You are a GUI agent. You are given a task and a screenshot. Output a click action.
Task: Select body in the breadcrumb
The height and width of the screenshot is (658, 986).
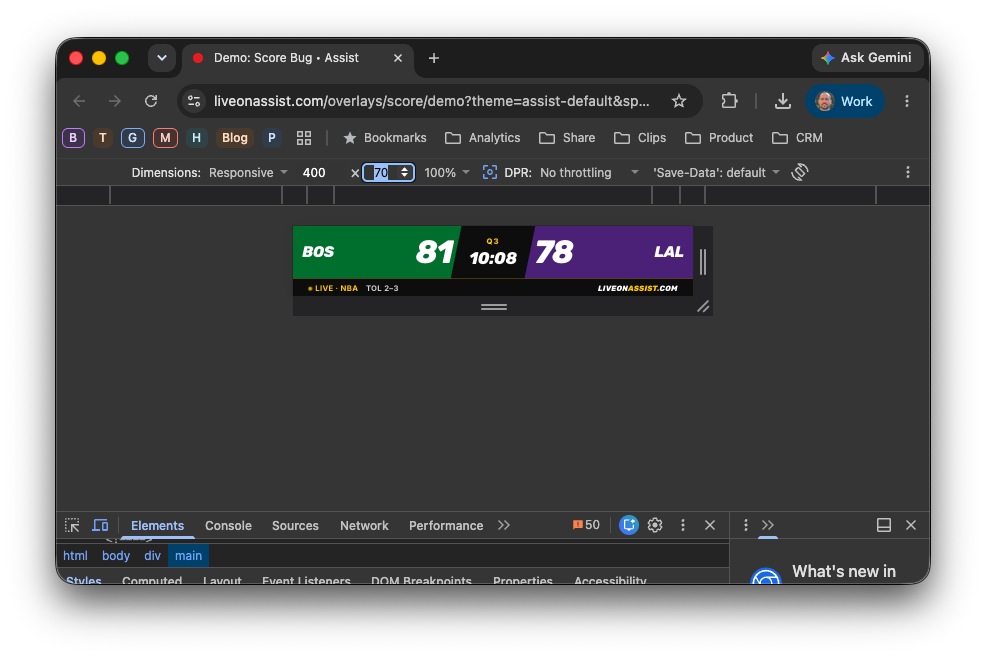pos(116,556)
